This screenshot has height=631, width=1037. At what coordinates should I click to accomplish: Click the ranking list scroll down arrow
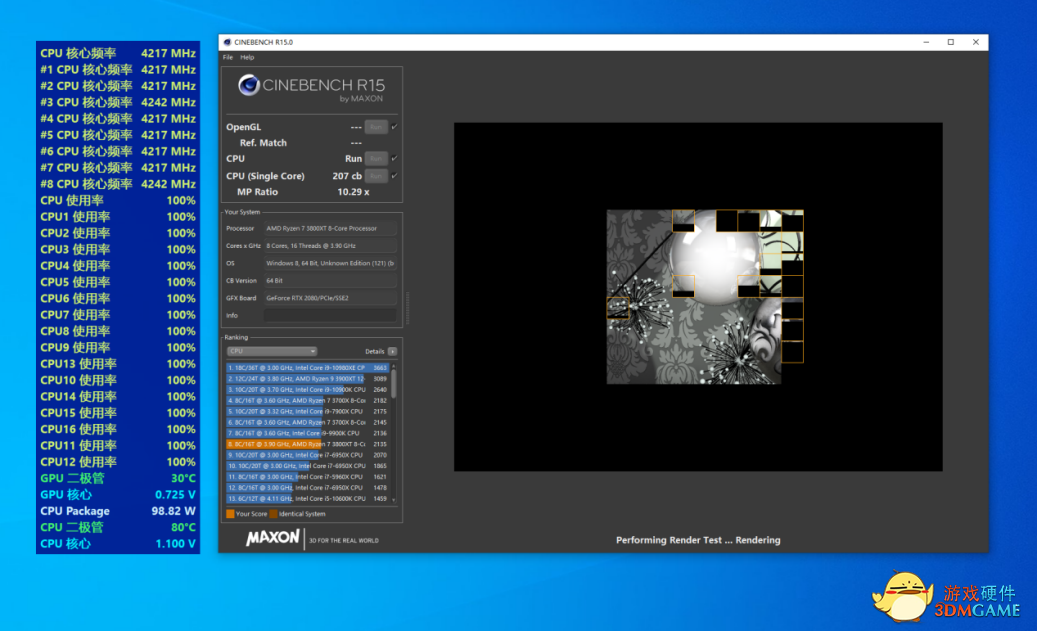click(394, 500)
